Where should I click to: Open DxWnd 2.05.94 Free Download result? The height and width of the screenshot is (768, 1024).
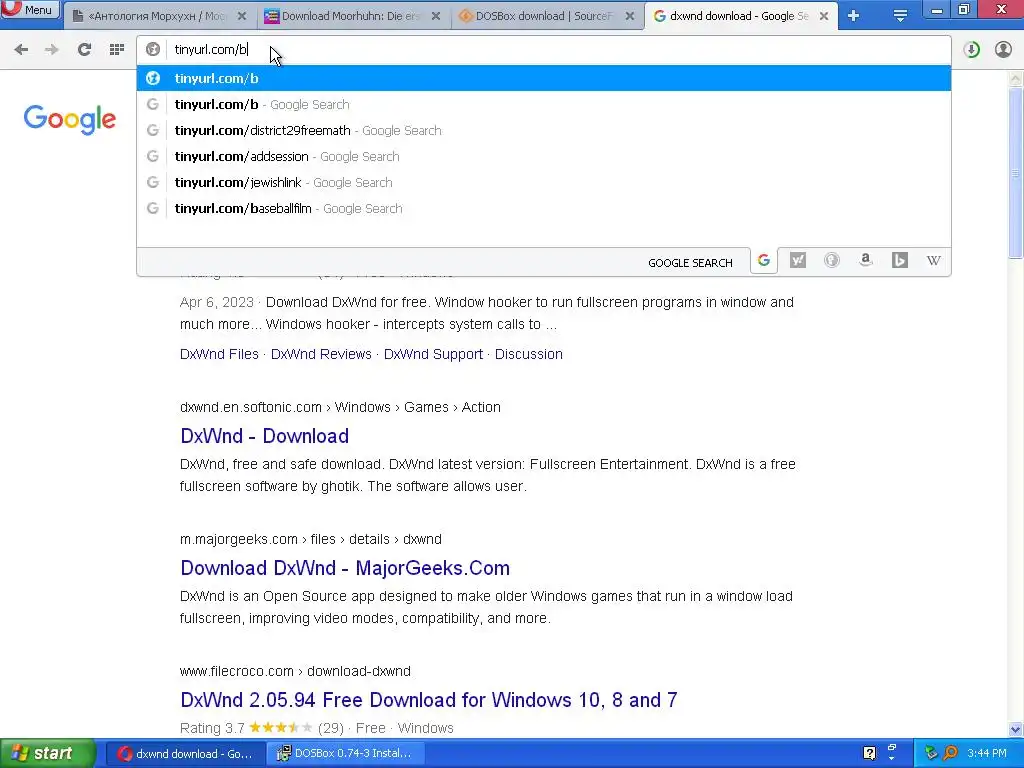coord(428,699)
